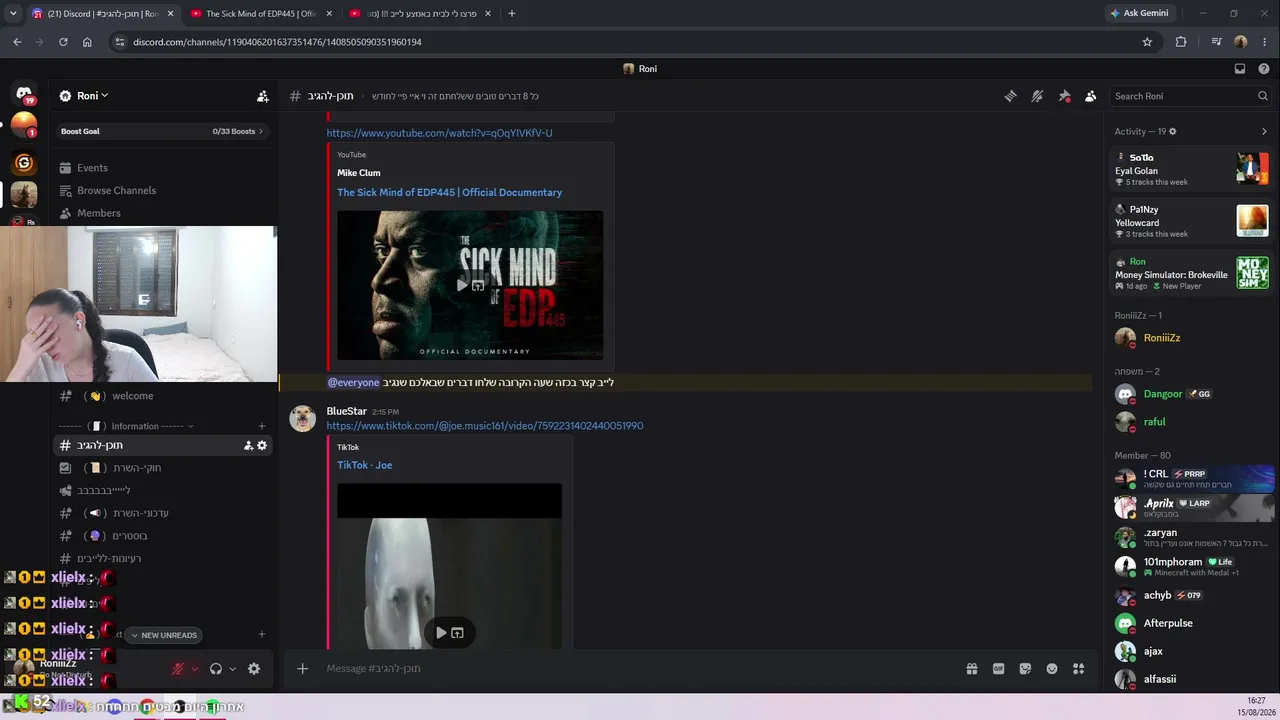The image size is (1280, 720).
Task: Show pinned messages in channel header
Action: point(1064,96)
